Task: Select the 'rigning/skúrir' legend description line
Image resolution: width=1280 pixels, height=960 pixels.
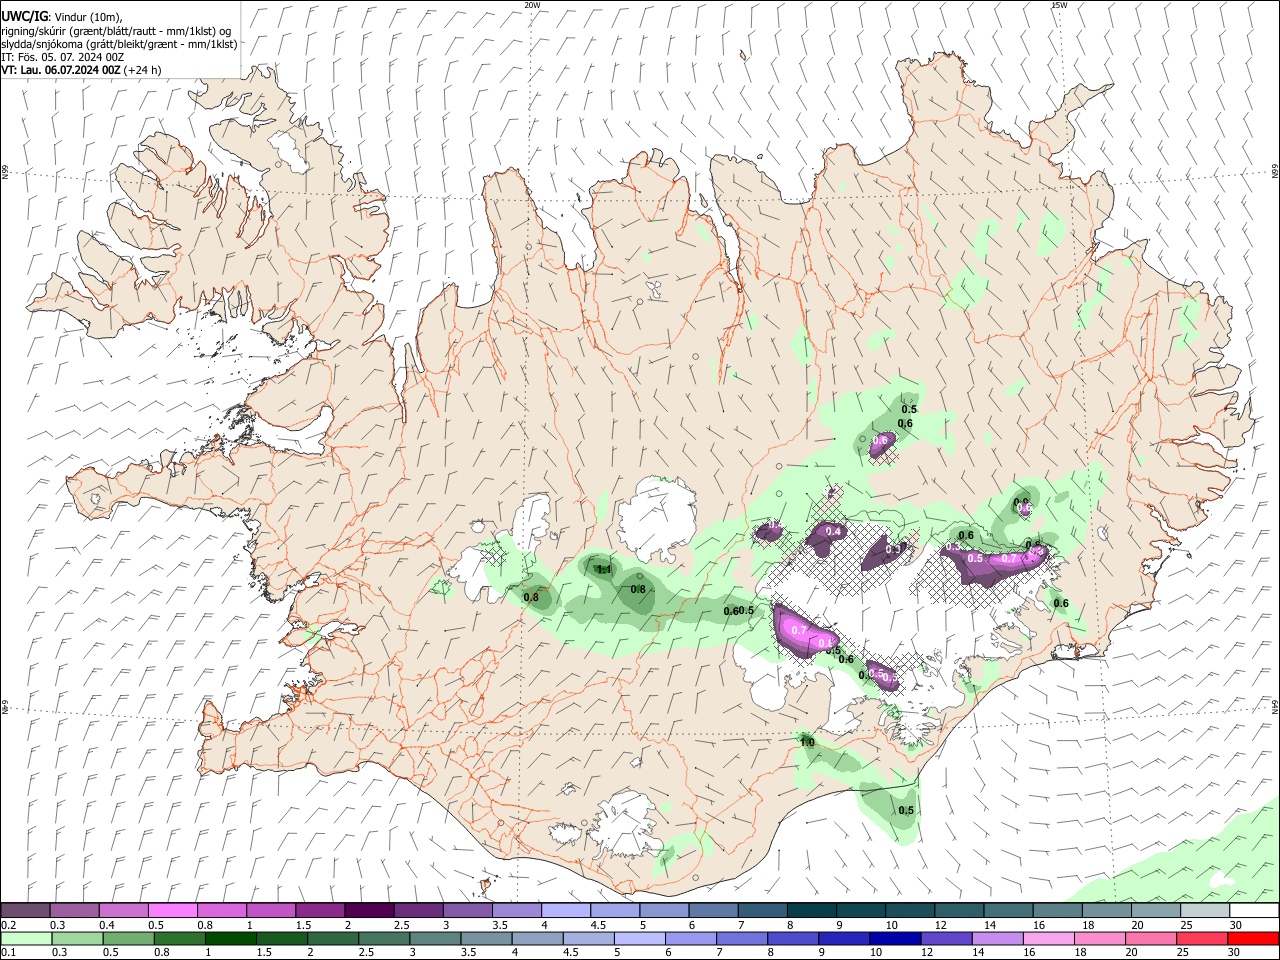Action: pos(116,31)
